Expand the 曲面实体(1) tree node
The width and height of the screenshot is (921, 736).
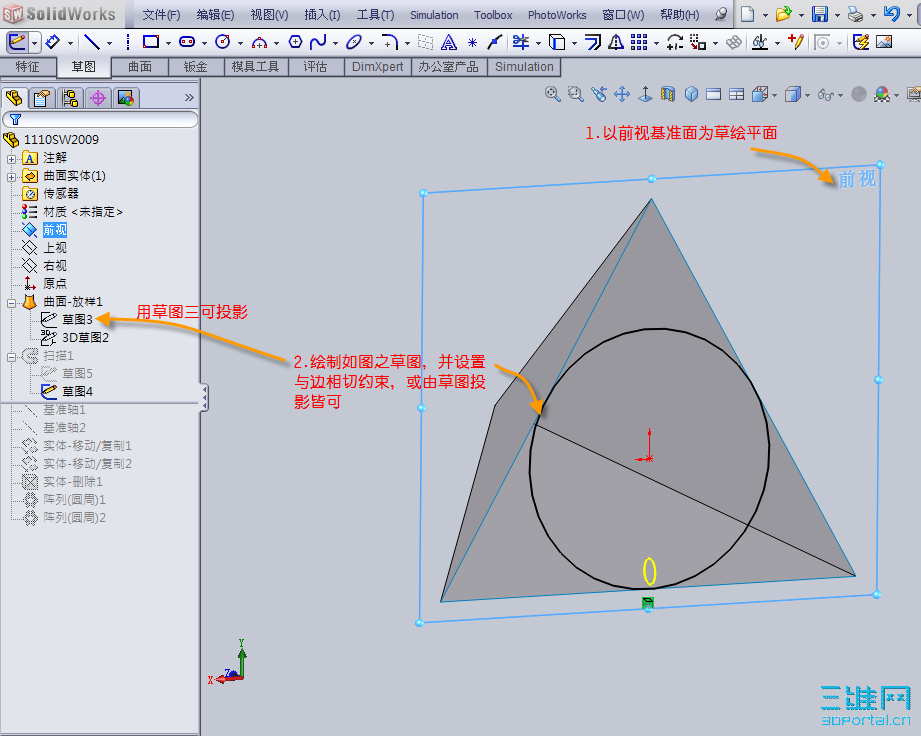coord(11,177)
